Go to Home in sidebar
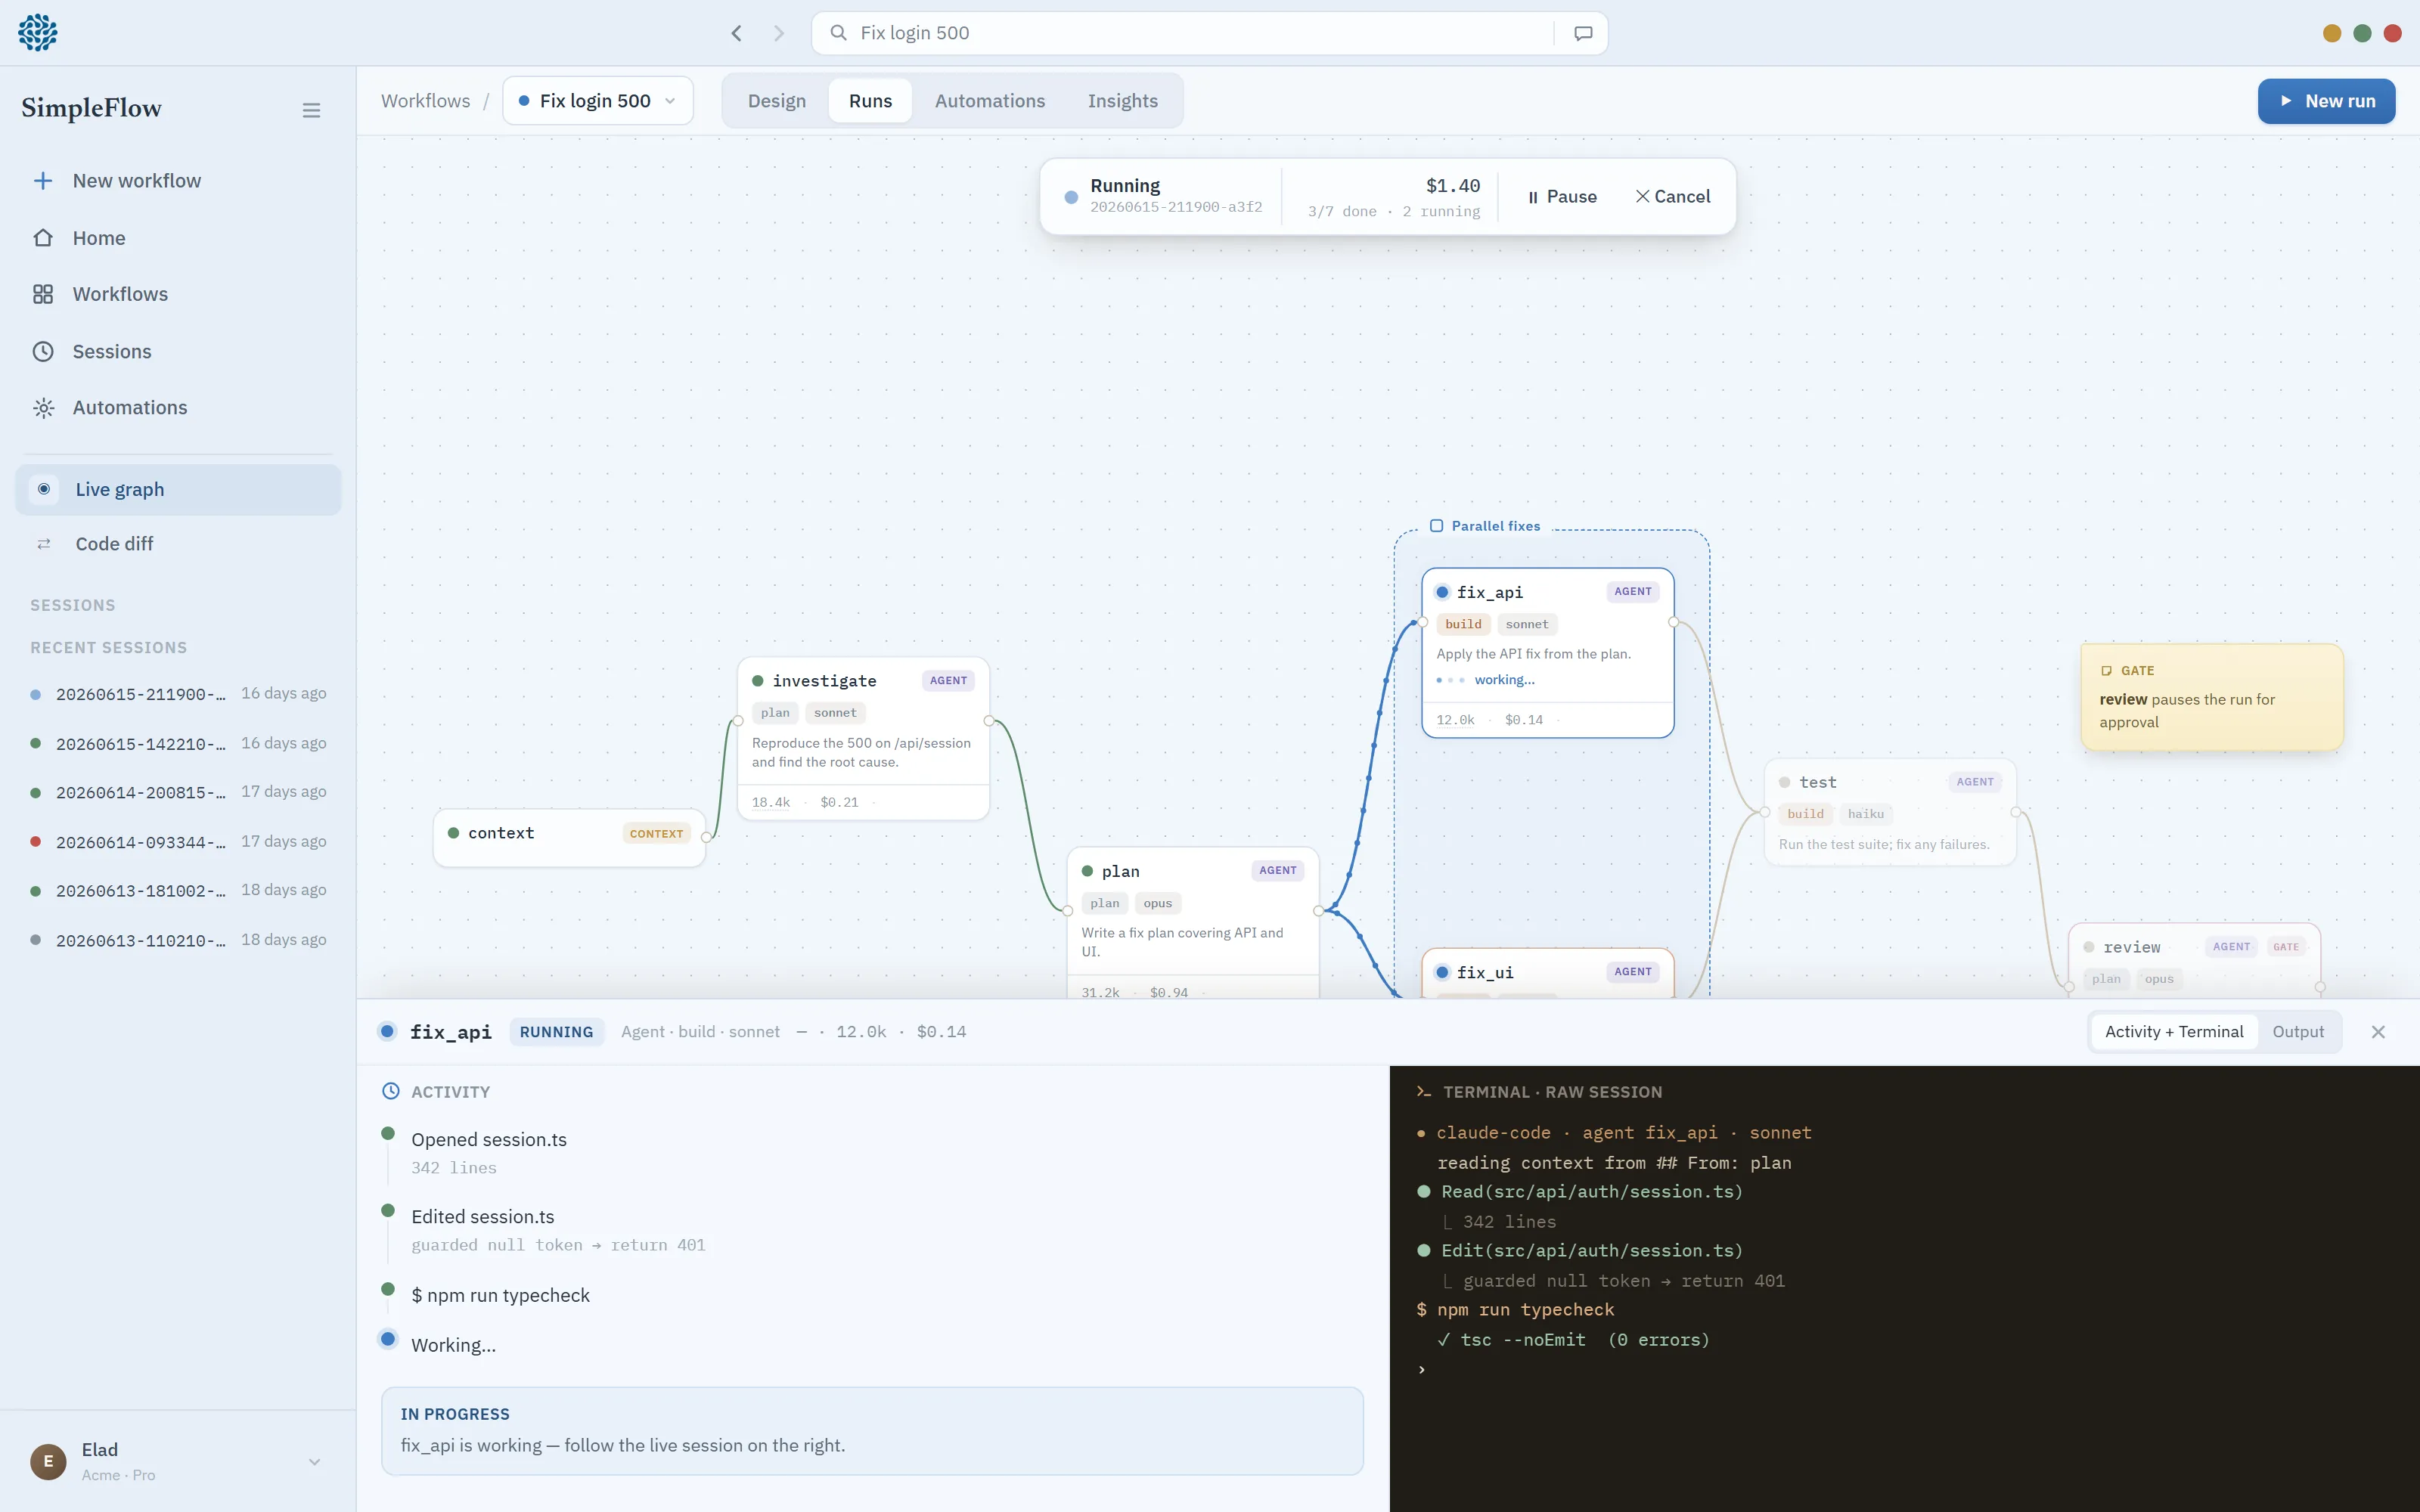This screenshot has width=2420, height=1512. (178, 238)
